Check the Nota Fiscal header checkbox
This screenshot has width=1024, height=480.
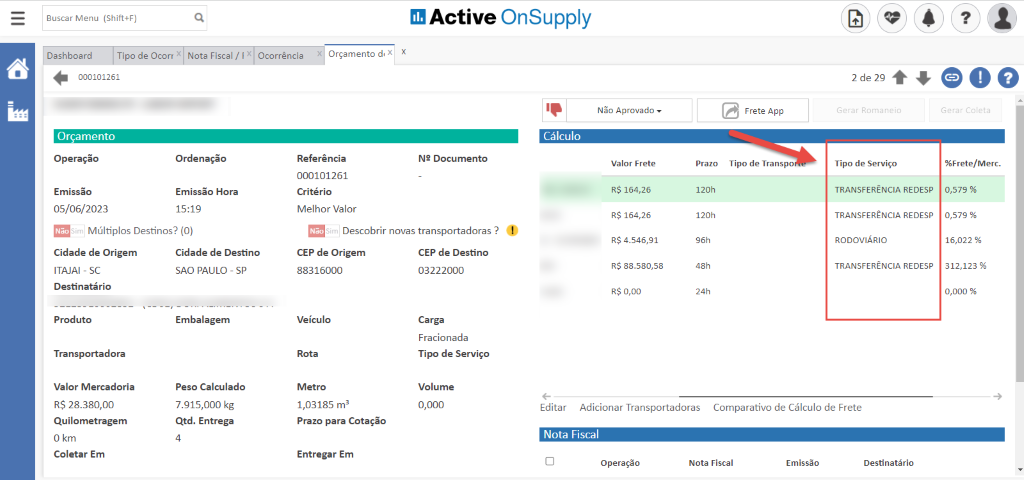tap(549, 461)
